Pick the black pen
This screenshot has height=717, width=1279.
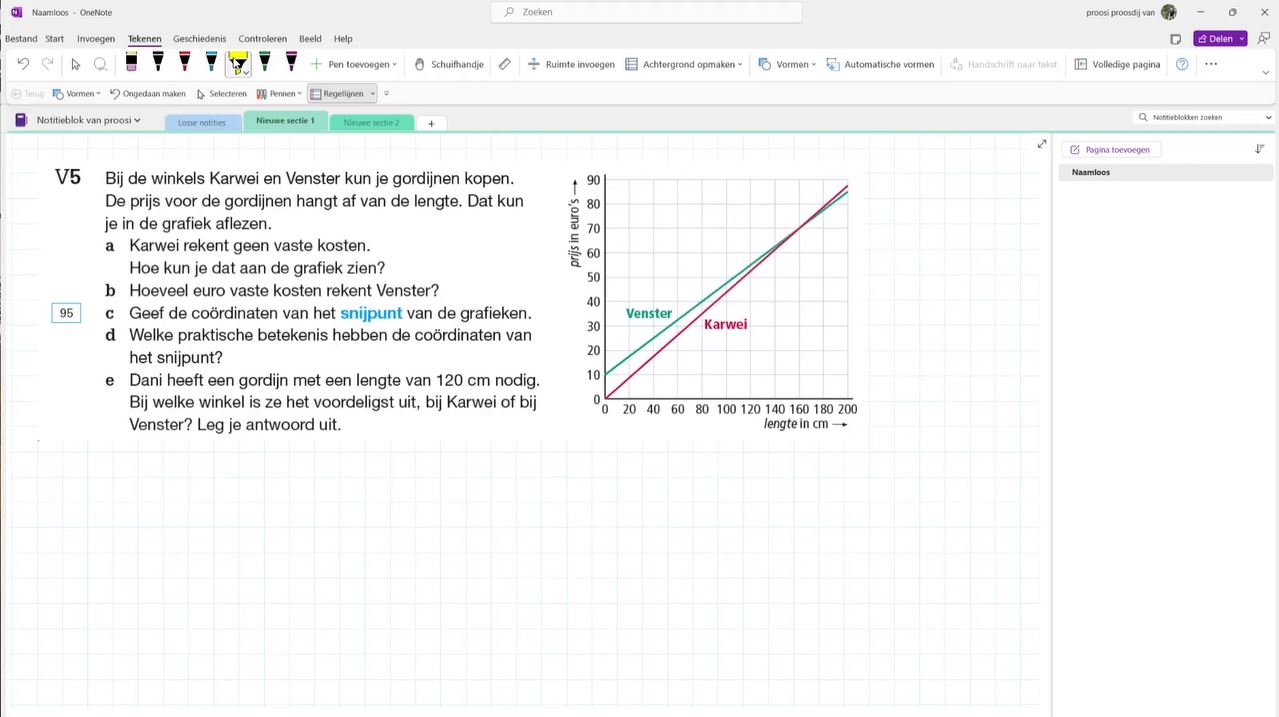pos(158,62)
